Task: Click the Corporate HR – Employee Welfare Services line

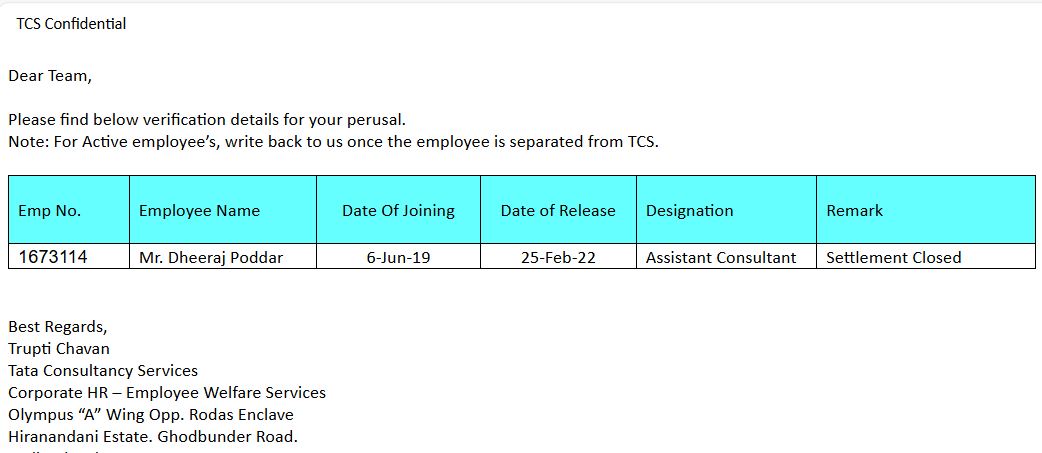Action: click(x=167, y=393)
